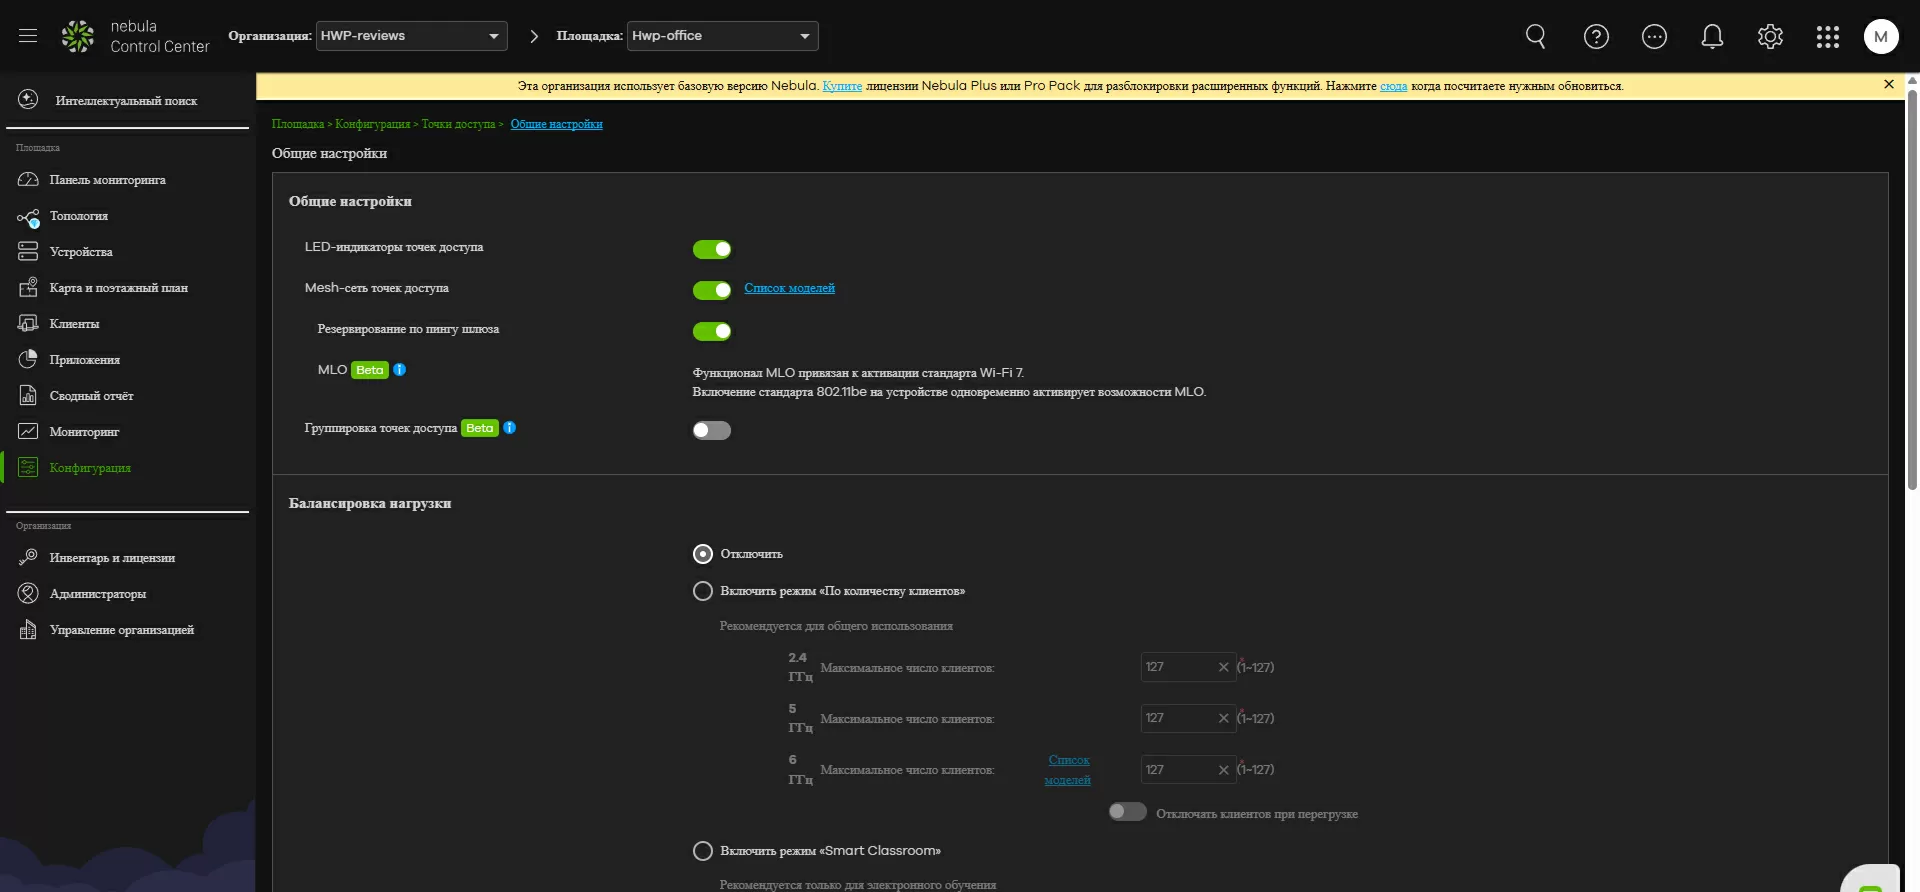Open the user avatar M menu

point(1880,37)
